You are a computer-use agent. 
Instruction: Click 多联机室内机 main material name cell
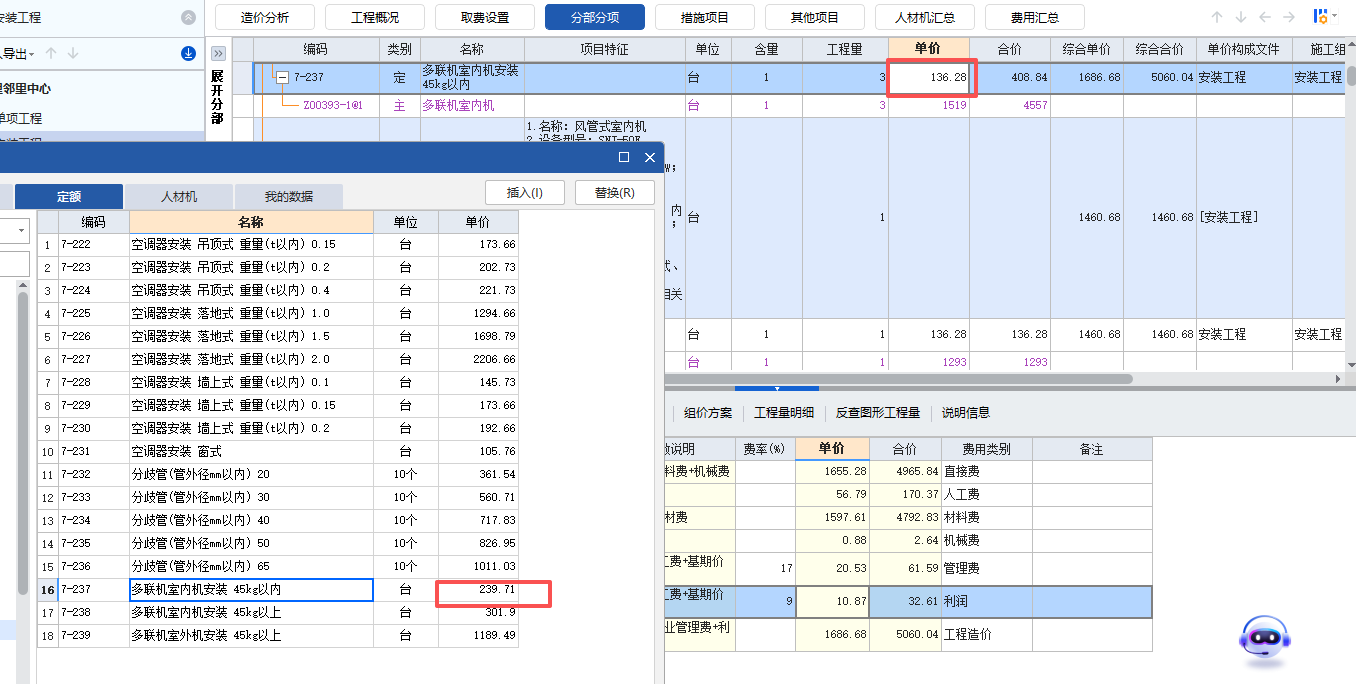[472, 105]
